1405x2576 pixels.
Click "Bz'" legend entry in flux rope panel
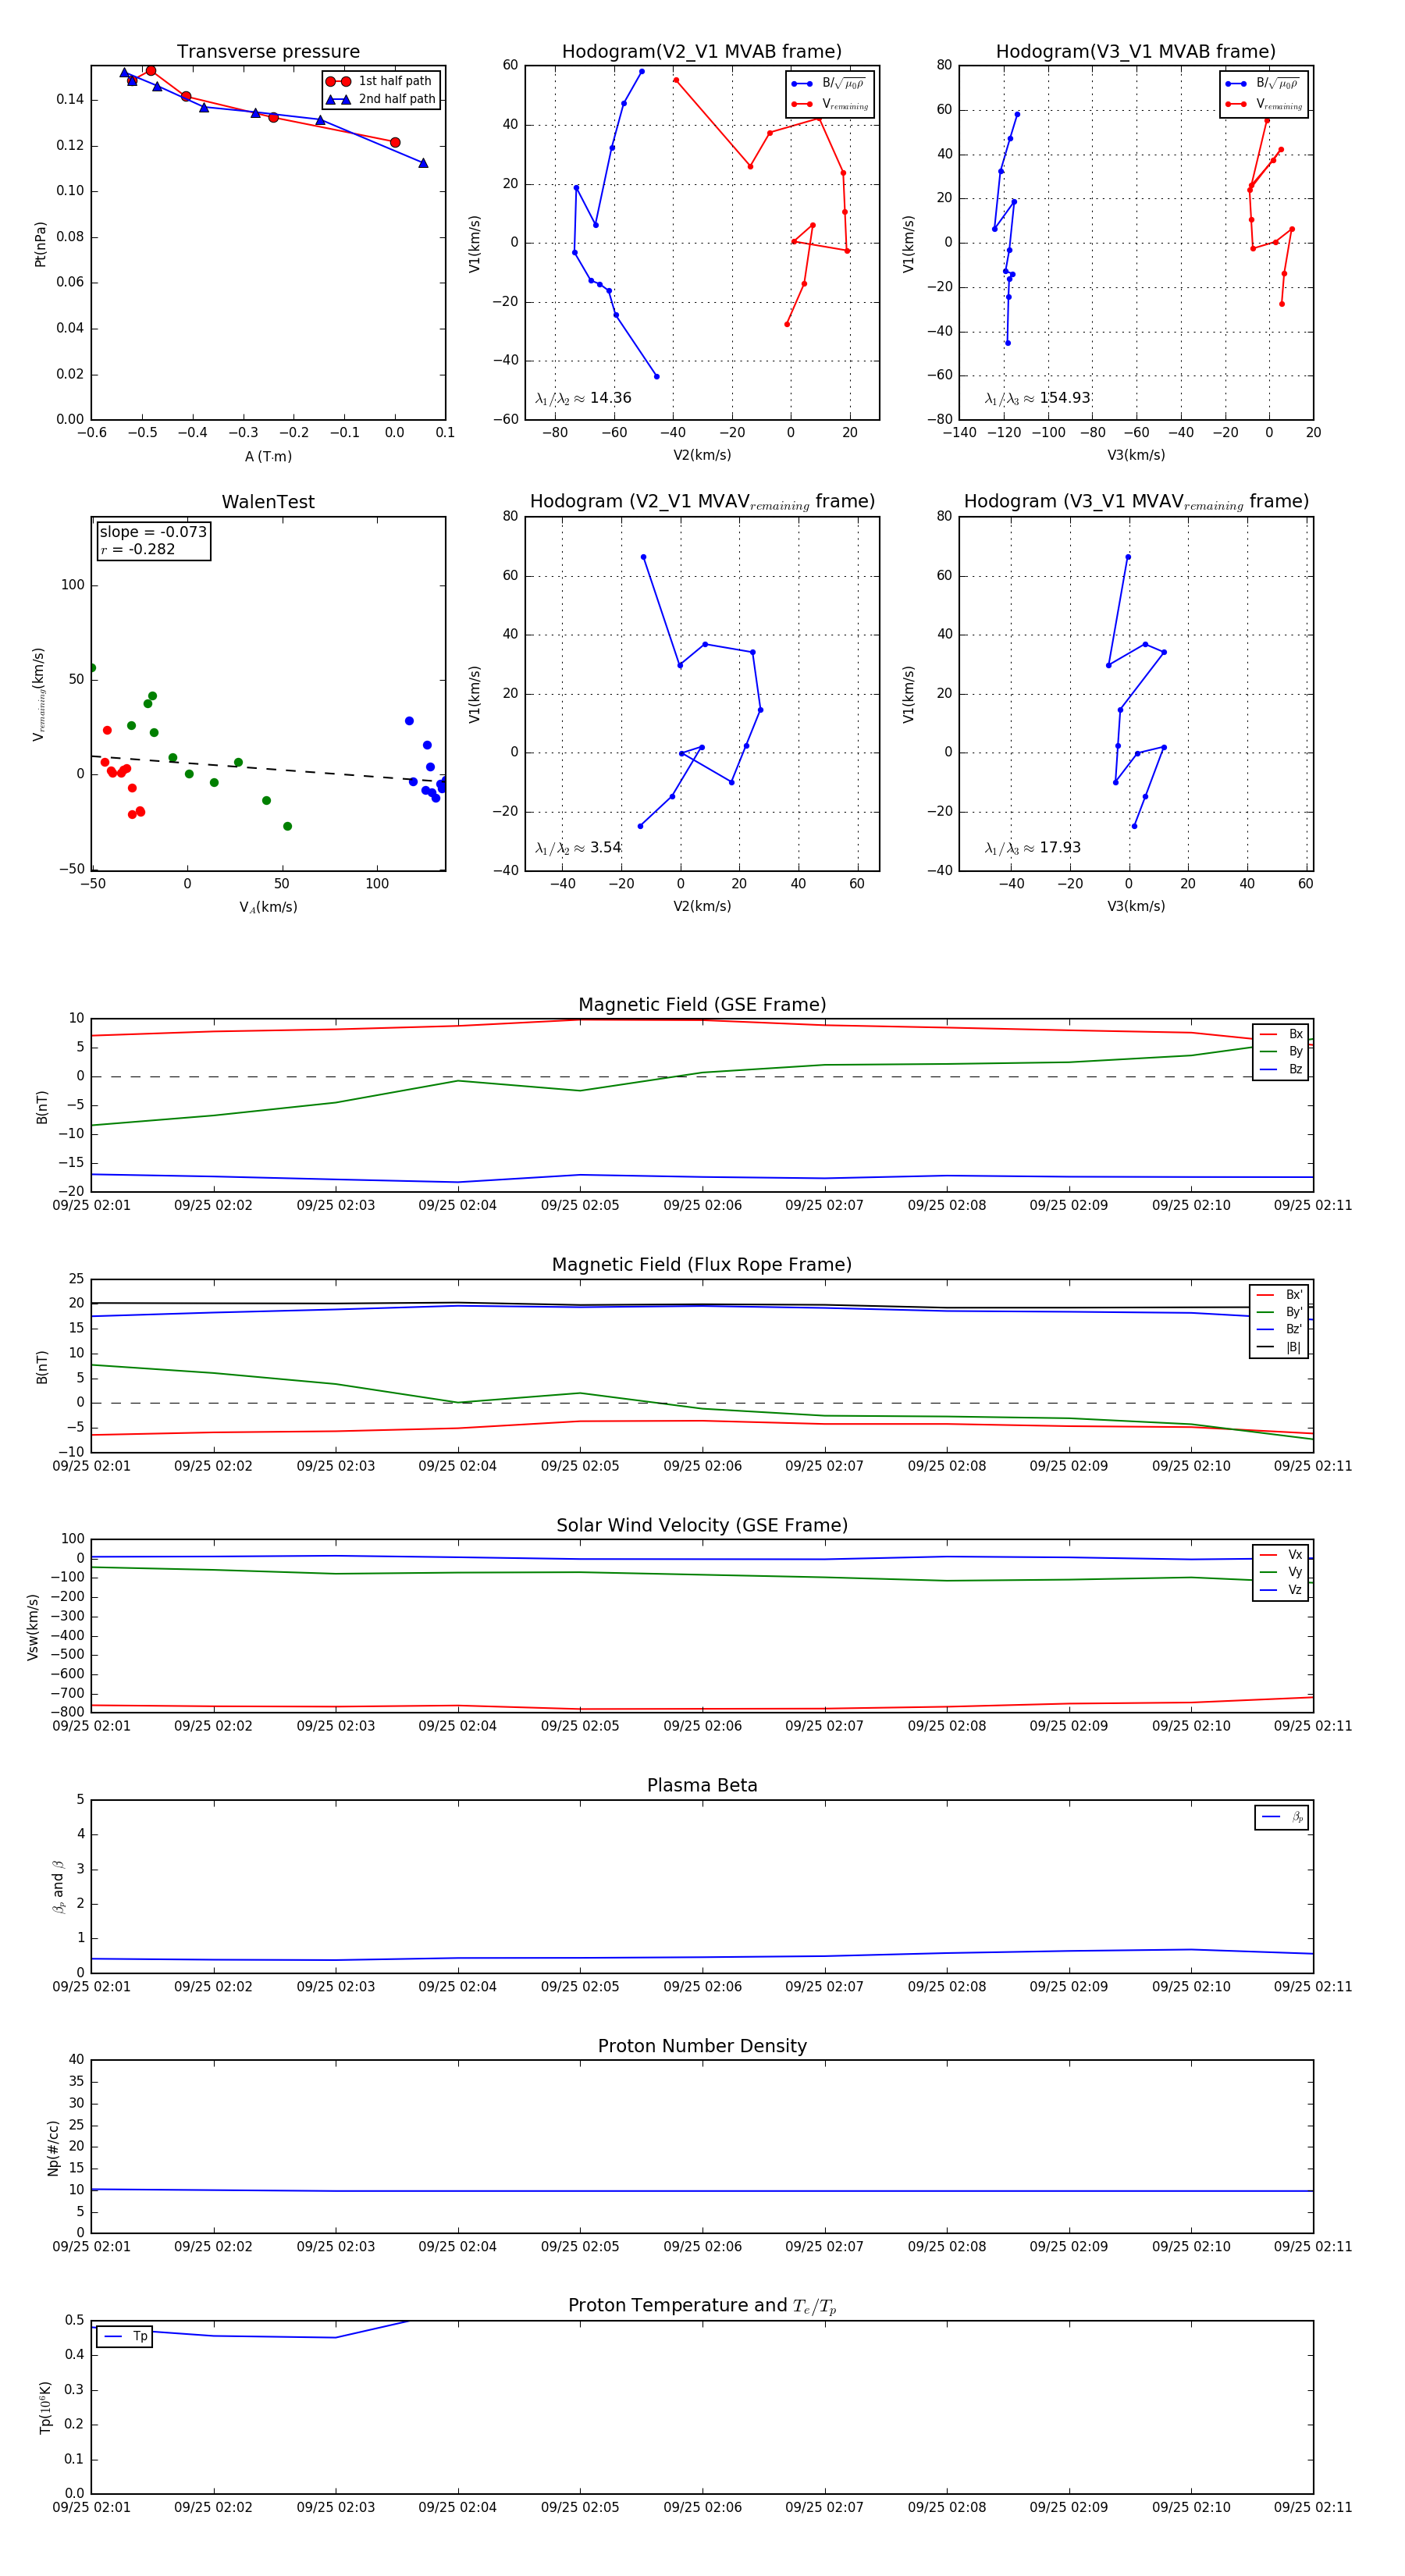coord(1280,1329)
